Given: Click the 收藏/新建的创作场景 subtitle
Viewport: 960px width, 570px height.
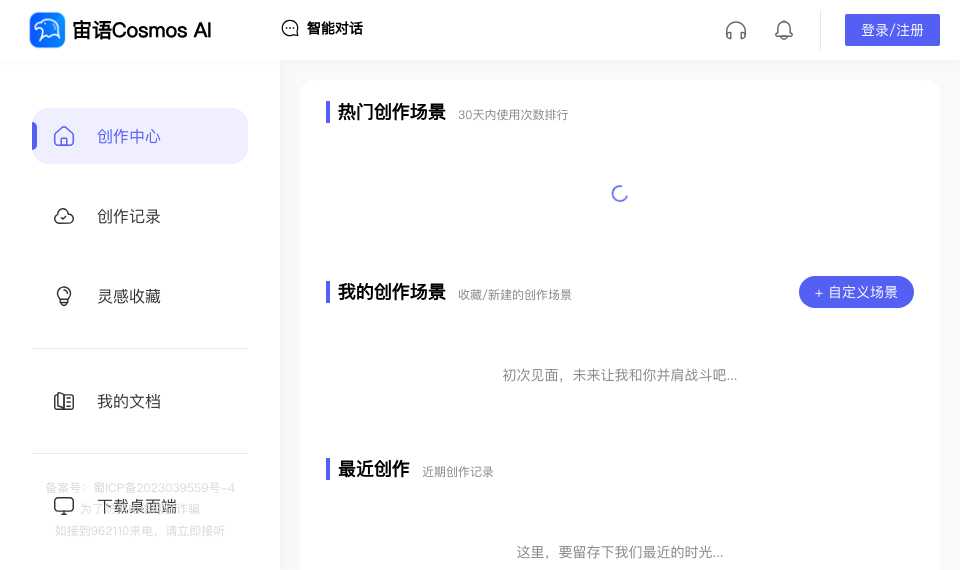Looking at the screenshot, I should 515,294.
